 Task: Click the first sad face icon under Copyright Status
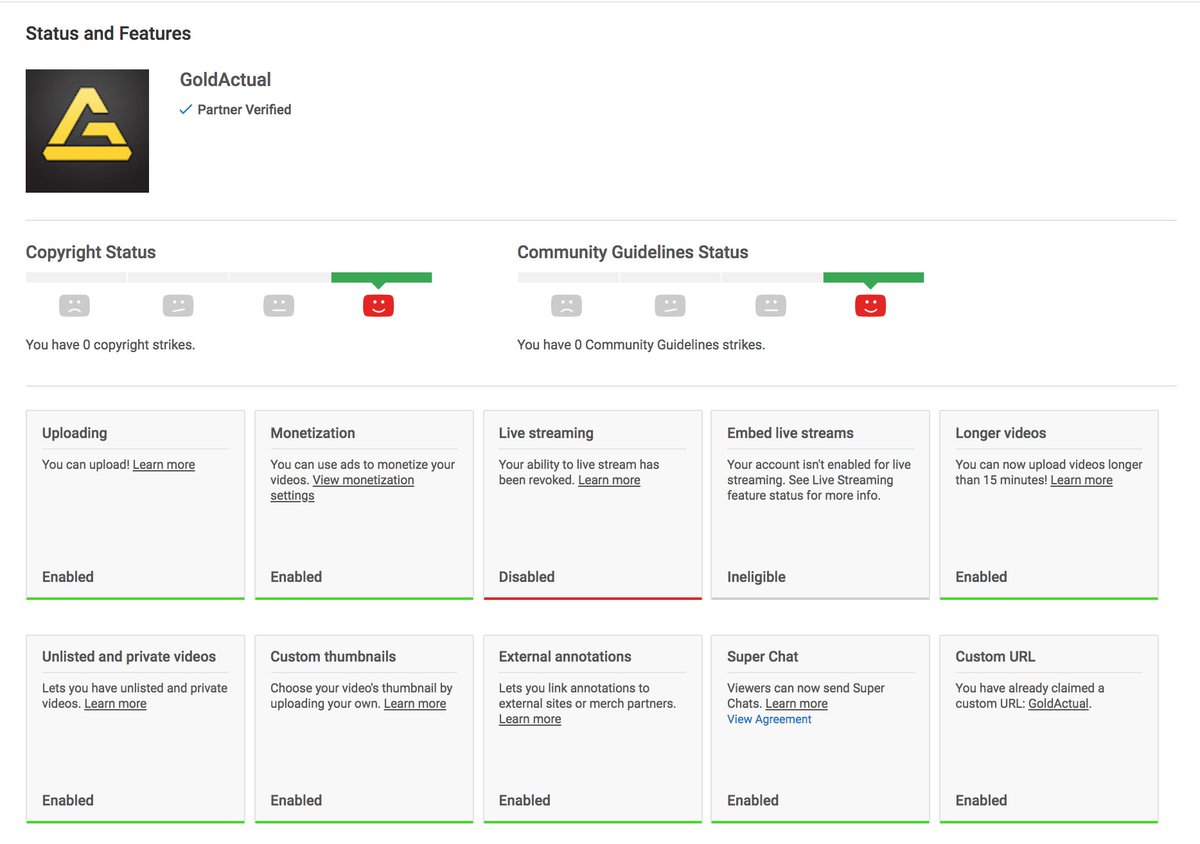coord(74,306)
